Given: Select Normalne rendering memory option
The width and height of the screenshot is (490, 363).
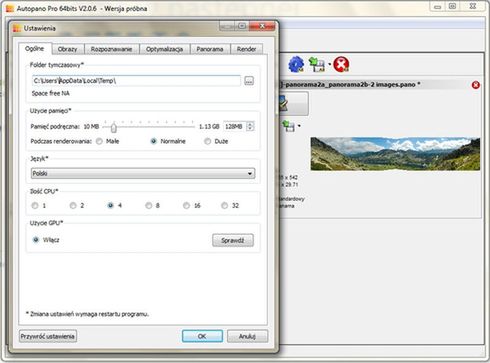Looking at the screenshot, I should [x=153, y=141].
